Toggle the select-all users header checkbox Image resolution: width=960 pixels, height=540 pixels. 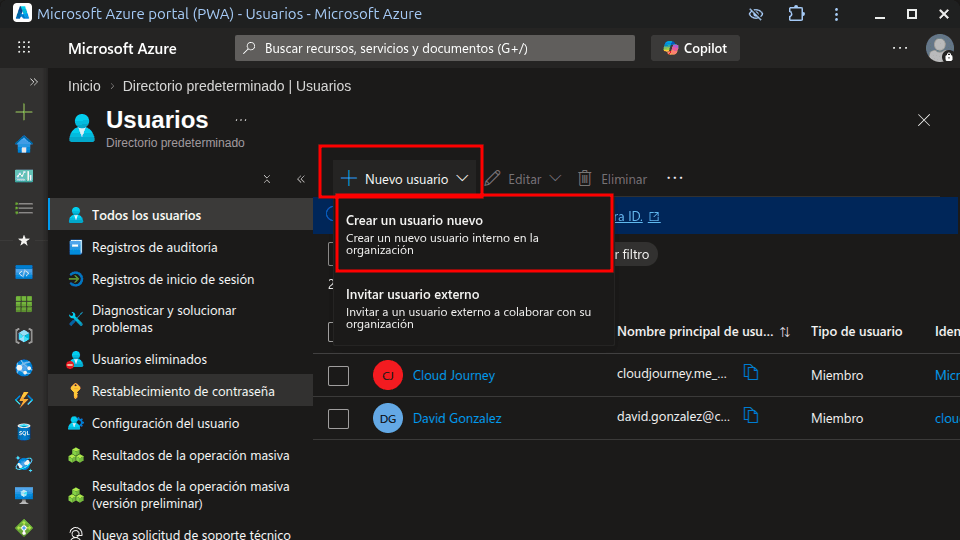[x=330, y=332]
